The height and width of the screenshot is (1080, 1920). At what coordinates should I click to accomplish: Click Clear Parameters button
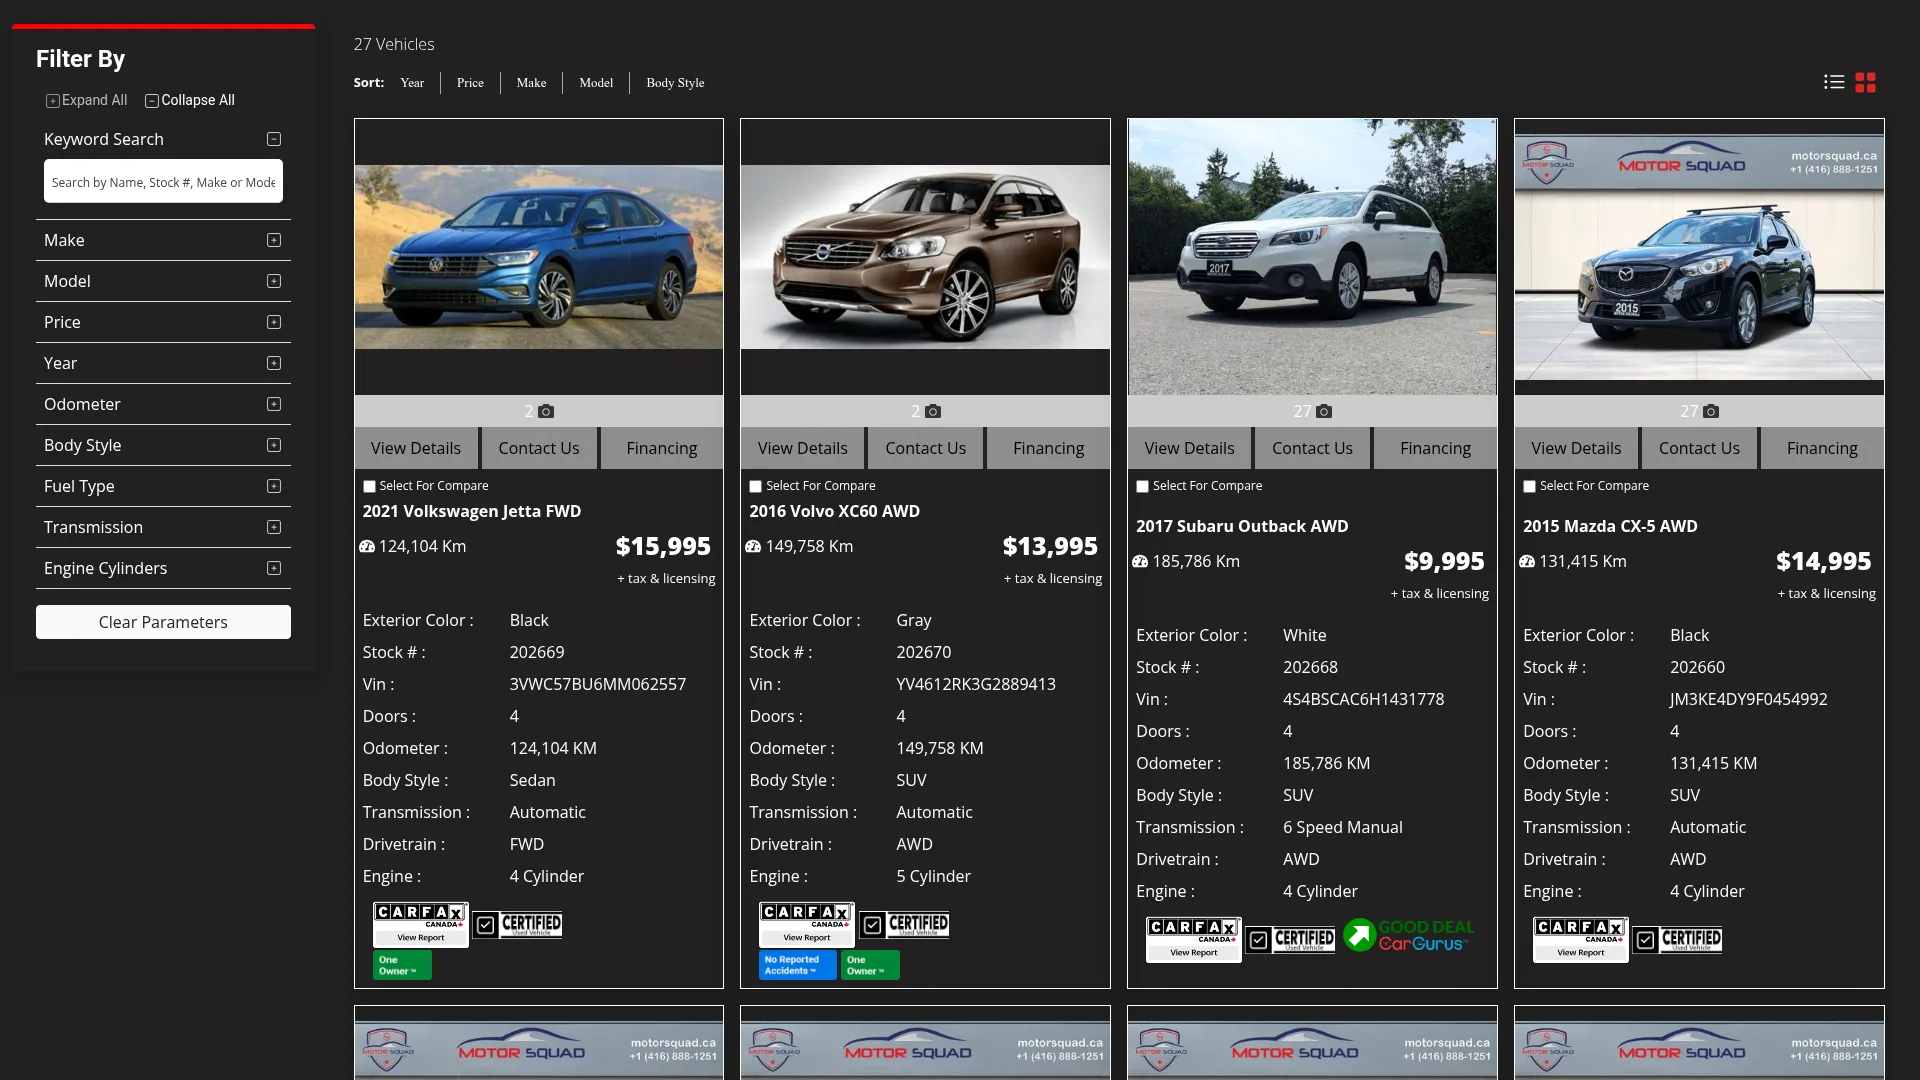tap(163, 622)
